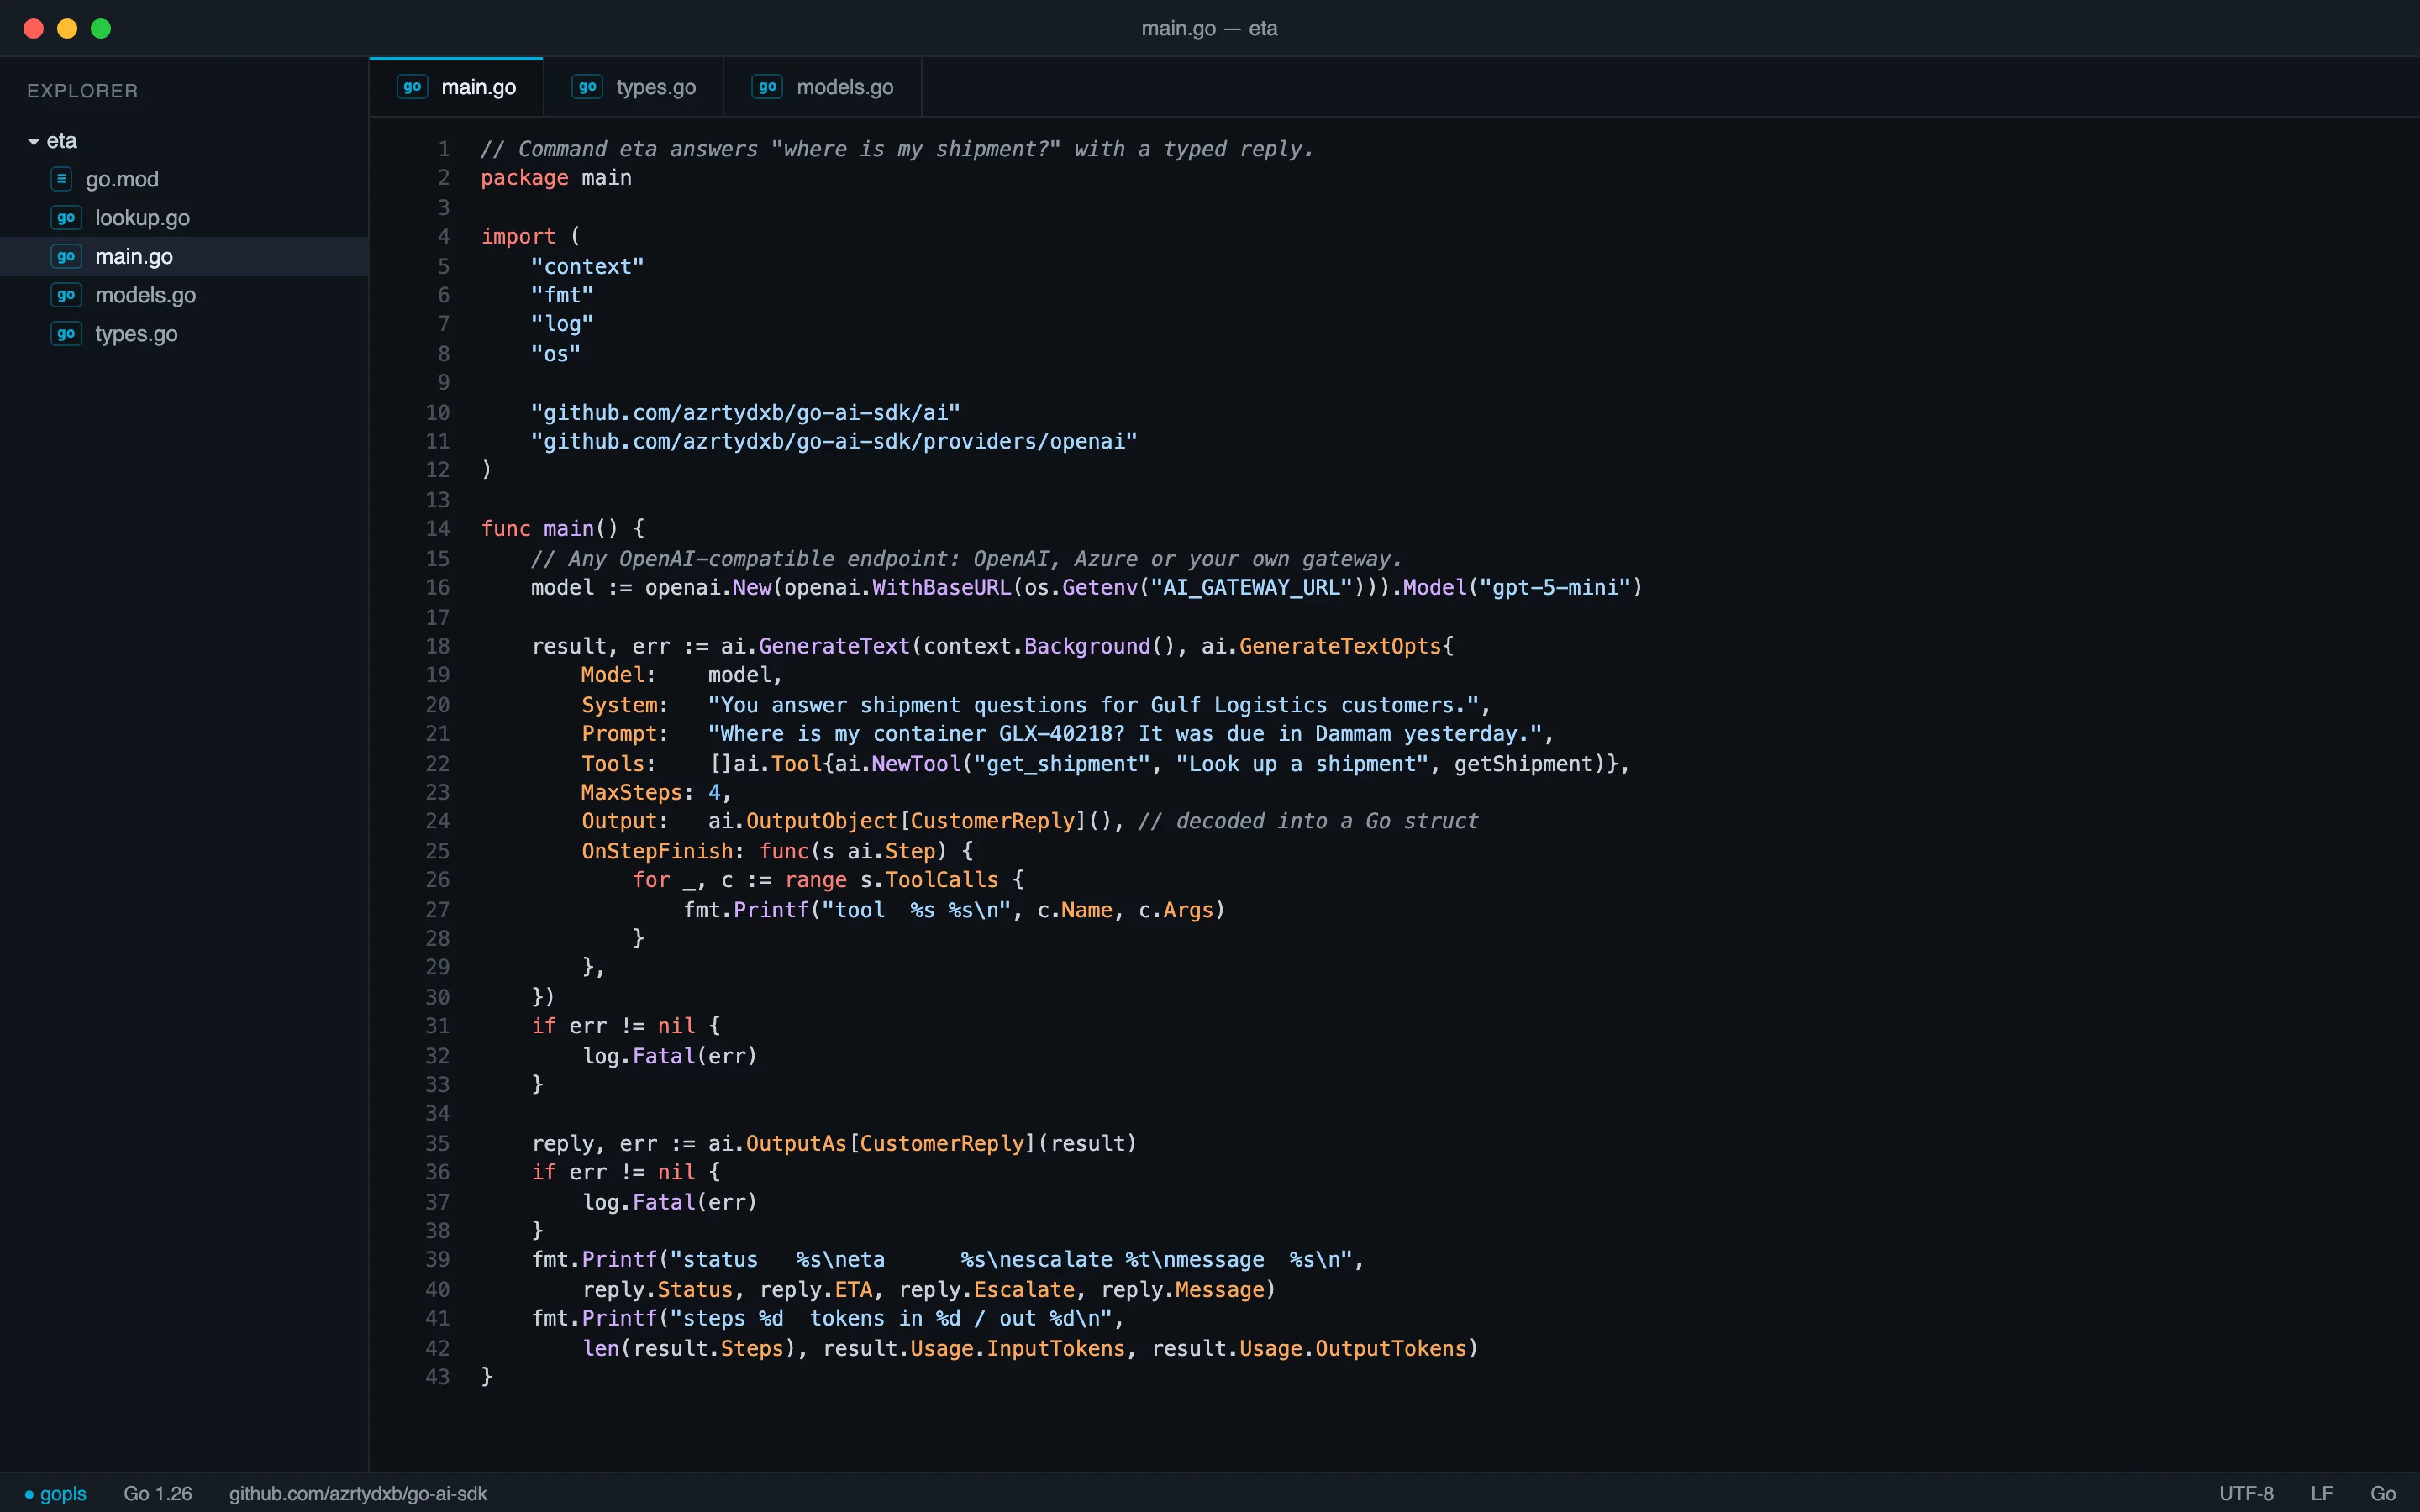Open go.mod in the explorer

(184, 179)
